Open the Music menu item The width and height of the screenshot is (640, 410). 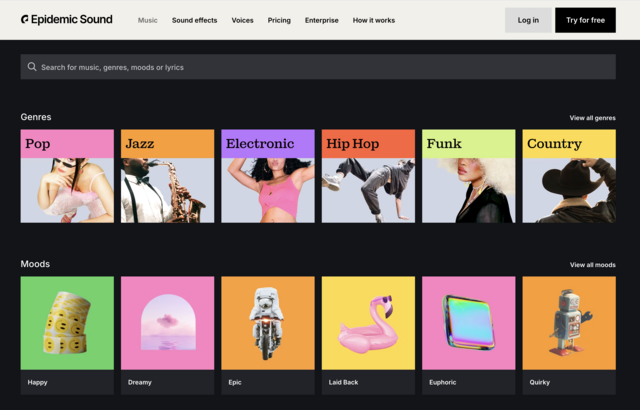pyautogui.click(x=147, y=20)
